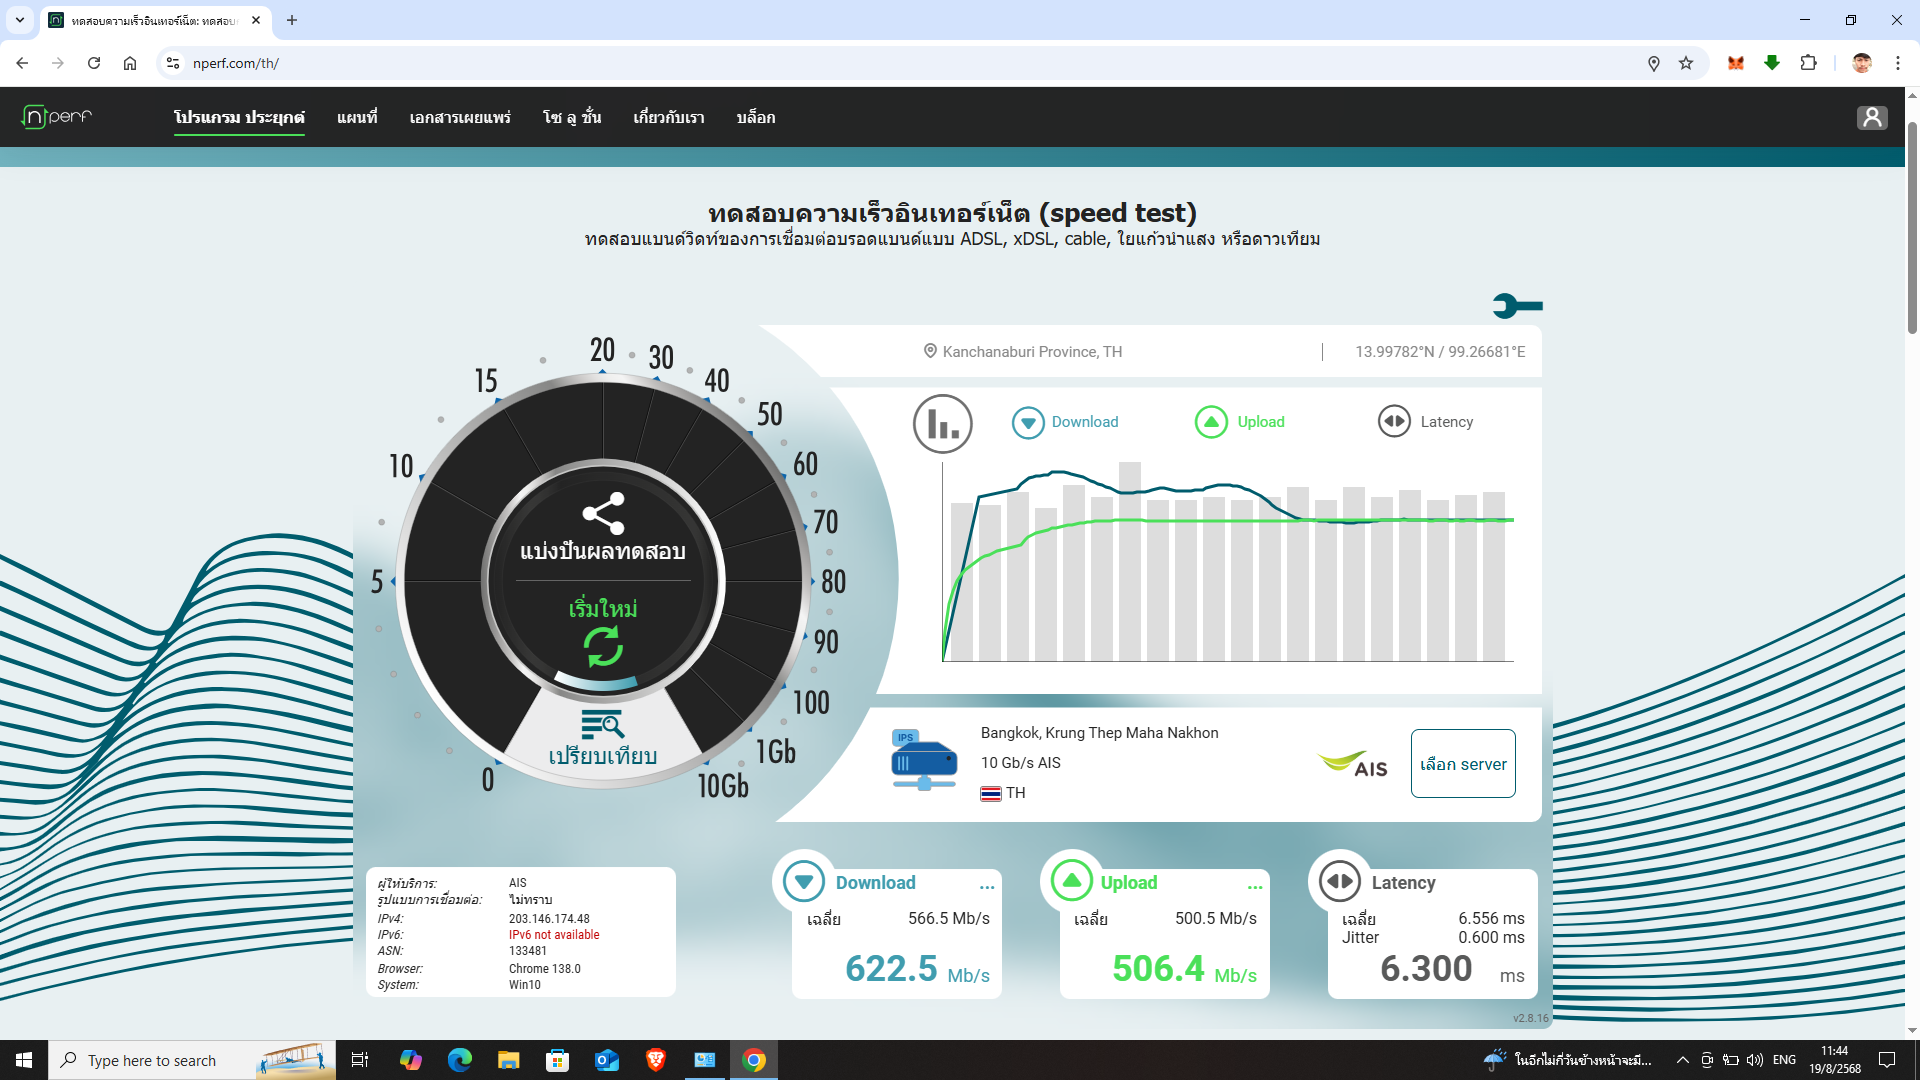Open the Chrome profile avatar

[1862, 63]
